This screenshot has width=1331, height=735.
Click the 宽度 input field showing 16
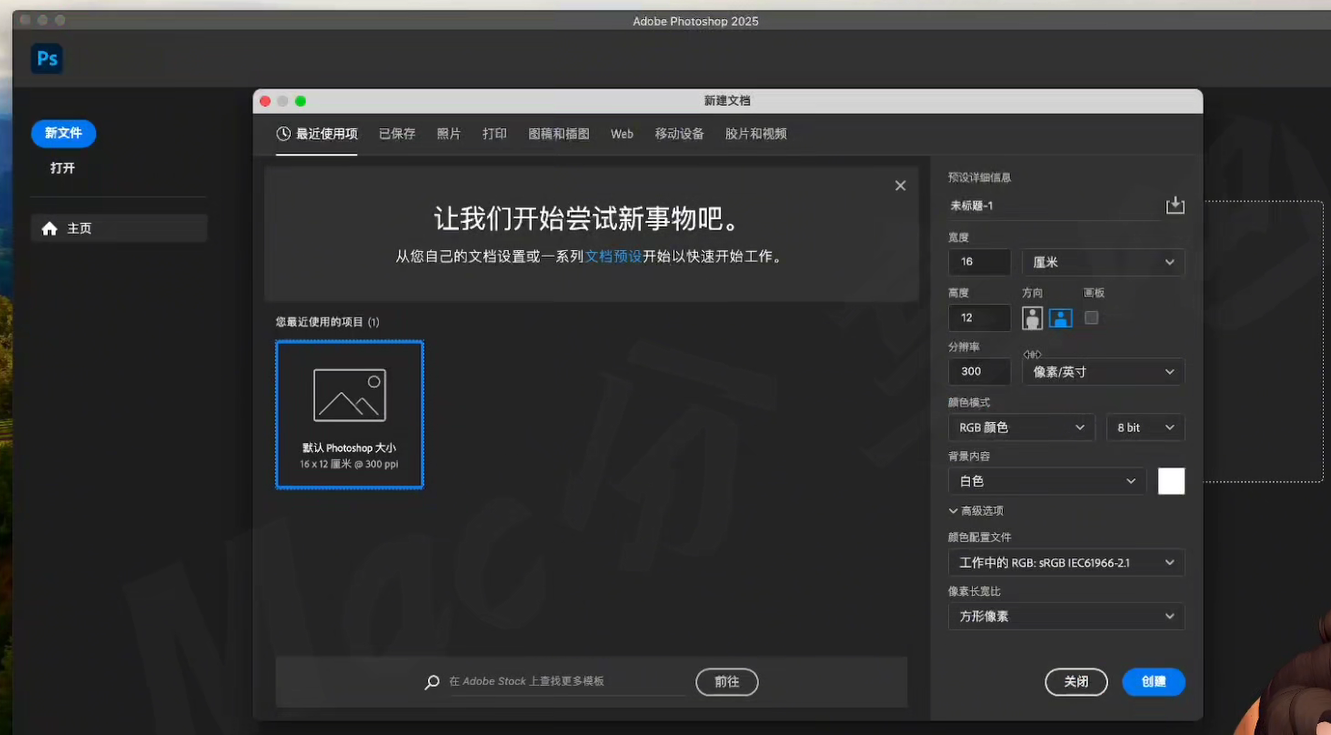pos(979,262)
